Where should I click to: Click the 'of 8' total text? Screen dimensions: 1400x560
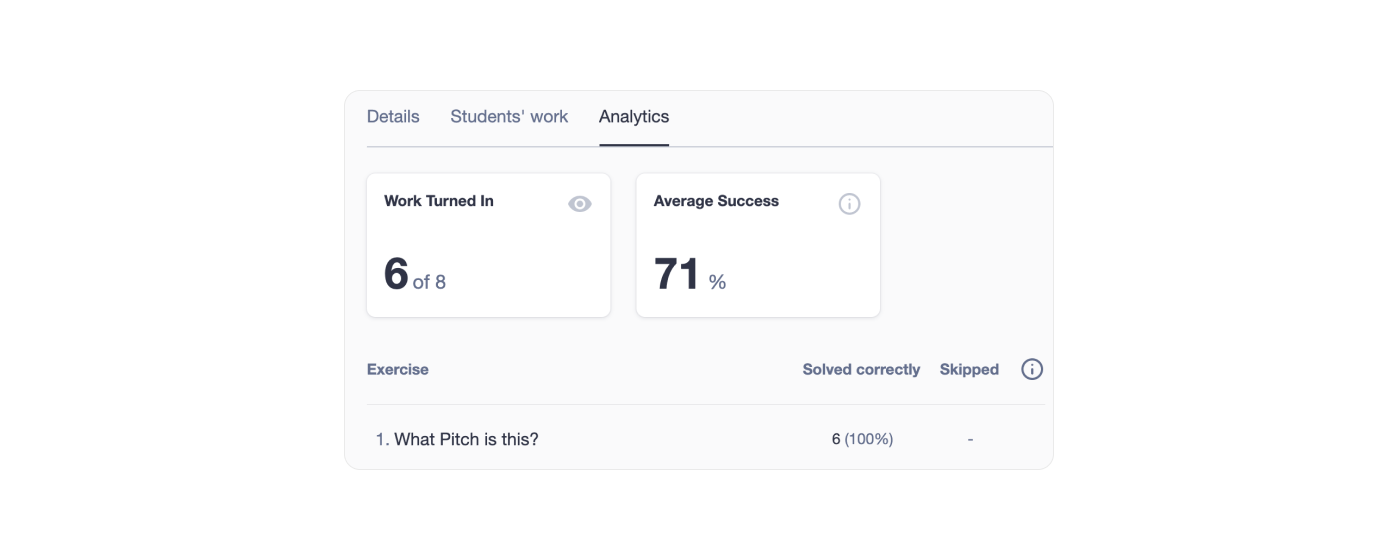click(x=429, y=283)
